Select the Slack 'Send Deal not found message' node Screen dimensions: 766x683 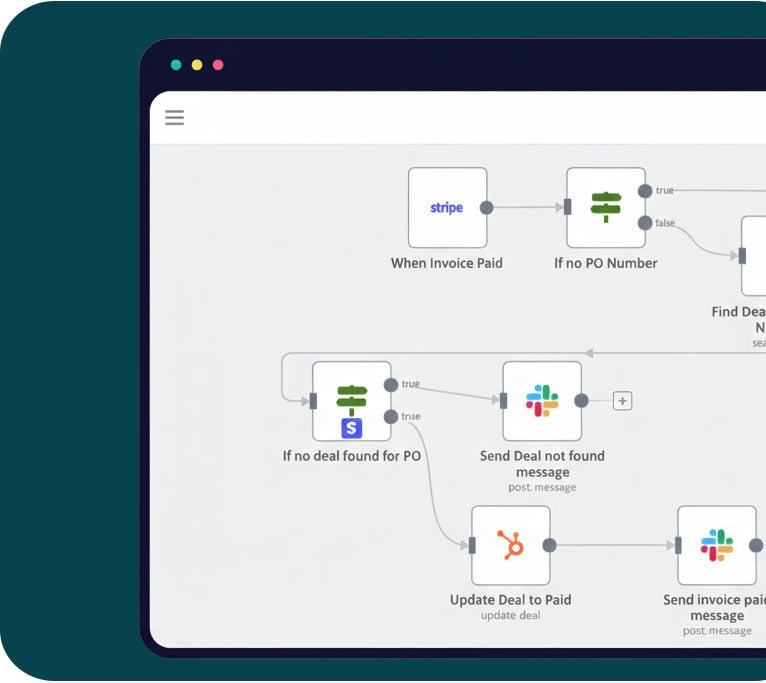pos(542,401)
